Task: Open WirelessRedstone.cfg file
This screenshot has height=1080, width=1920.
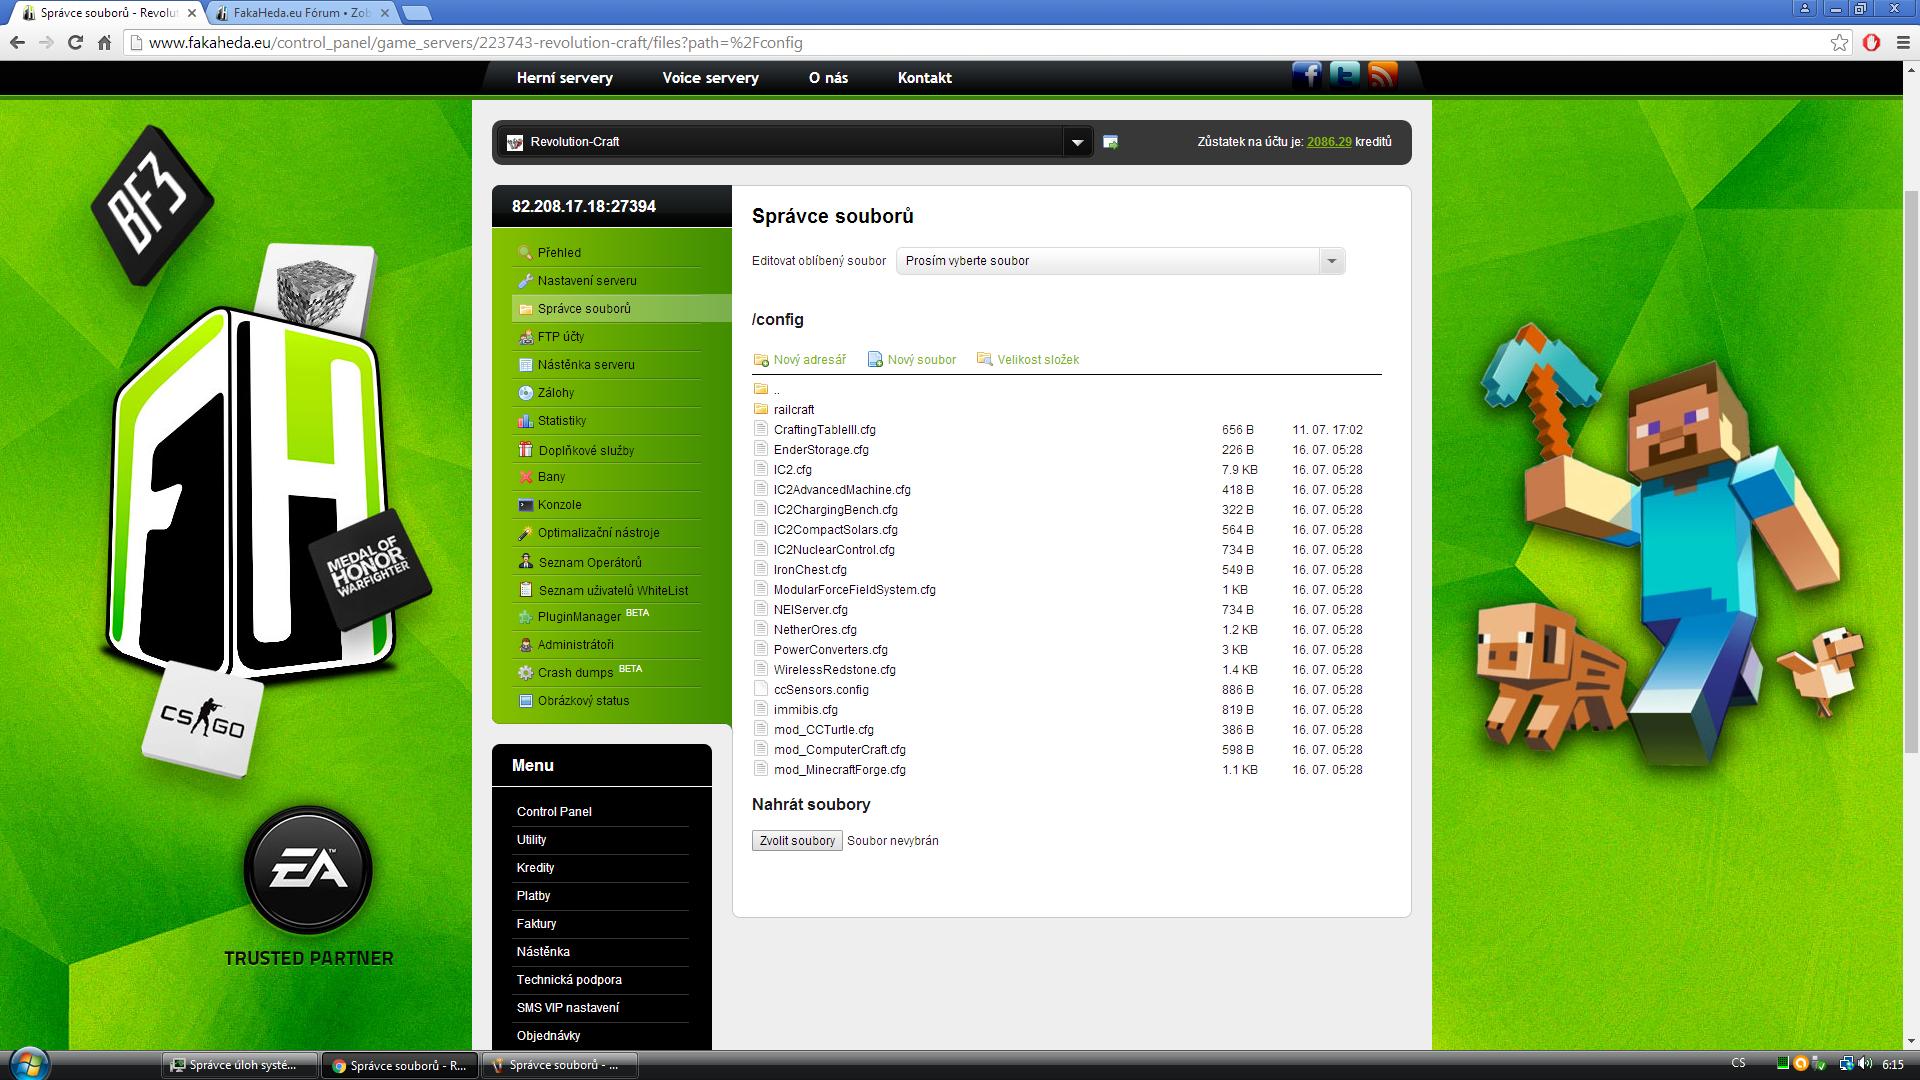Action: coord(834,670)
